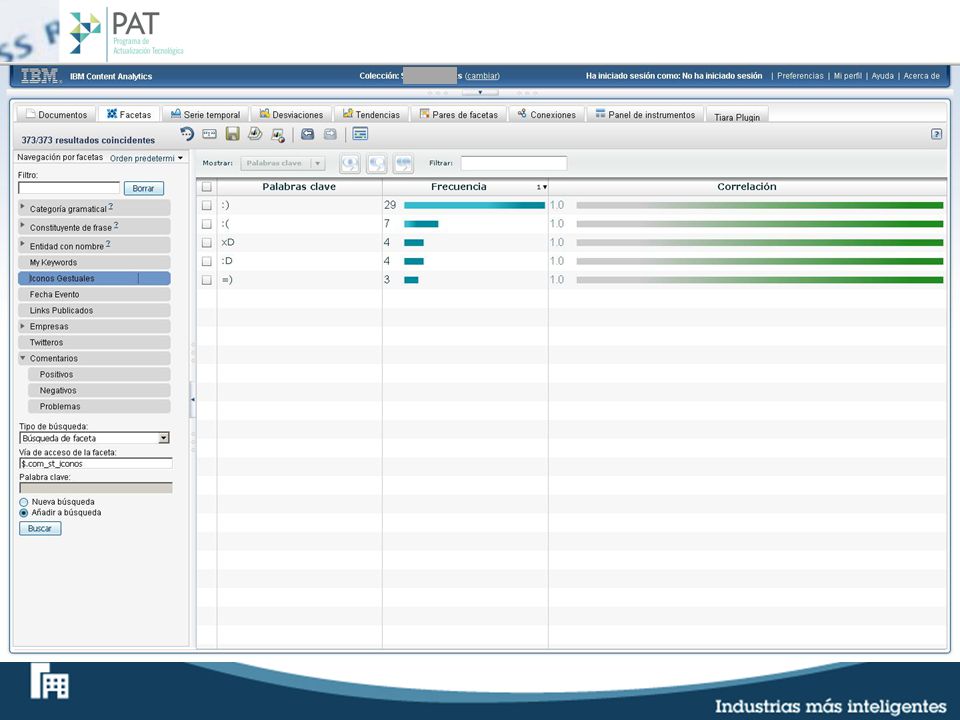
Task: Expand the Empresas facet
Action: pos(23,326)
